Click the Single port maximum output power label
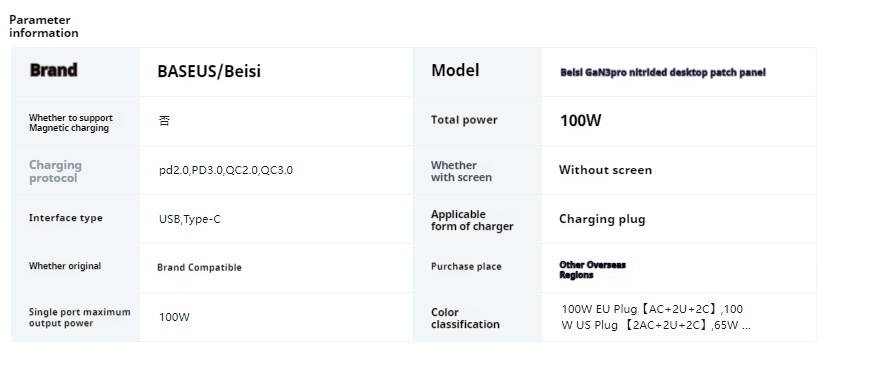The height and width of the screenshot is (371, 875). point(79,317)
